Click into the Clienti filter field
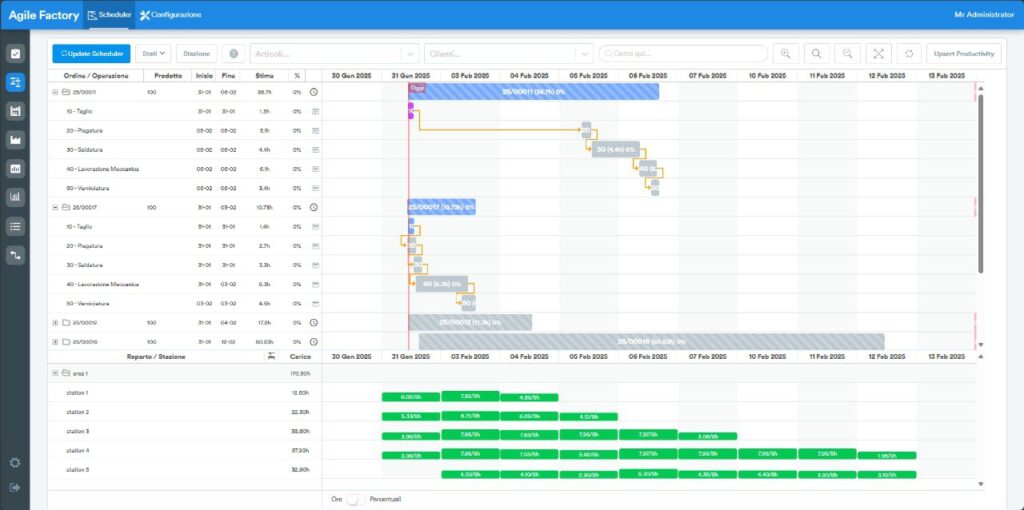Viewport: 1024px width, 510px height. pyautogui.click(x=500, y=54)
